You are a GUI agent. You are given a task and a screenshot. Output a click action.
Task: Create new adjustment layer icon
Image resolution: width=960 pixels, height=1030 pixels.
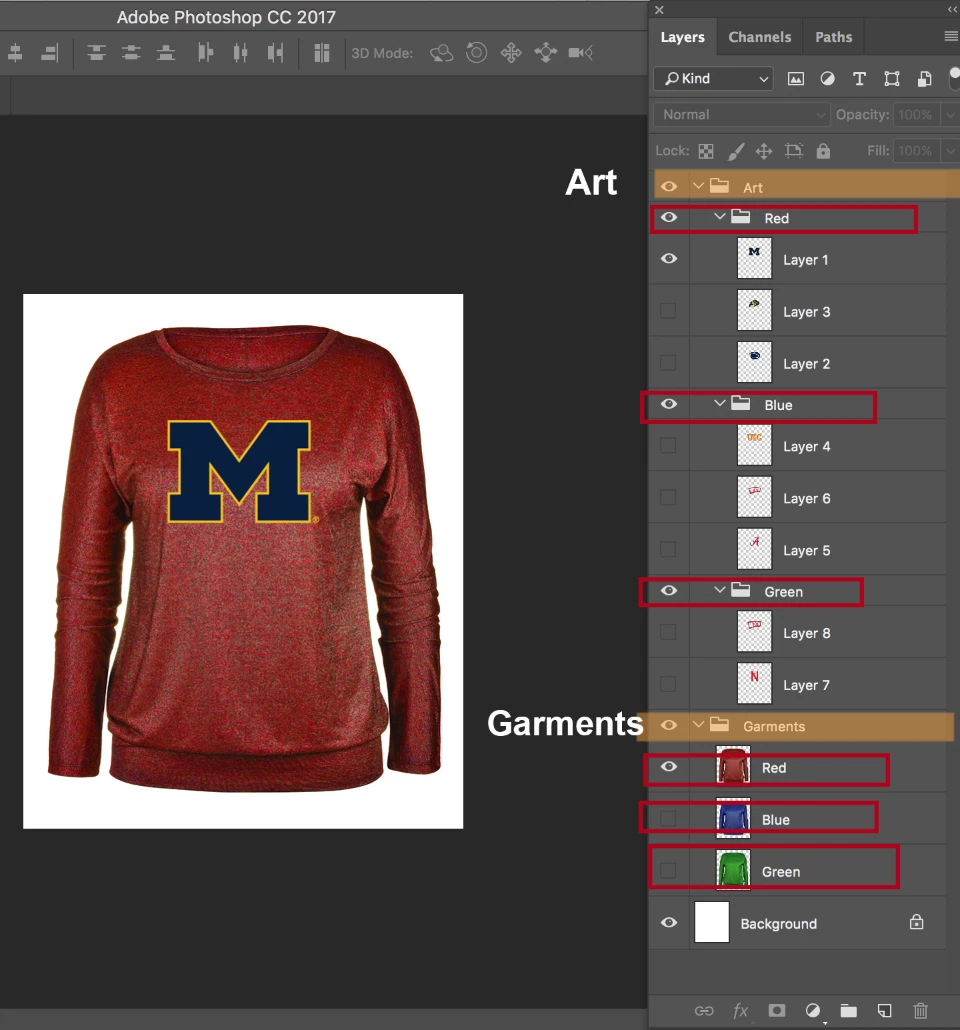[x=813, y=1010]
